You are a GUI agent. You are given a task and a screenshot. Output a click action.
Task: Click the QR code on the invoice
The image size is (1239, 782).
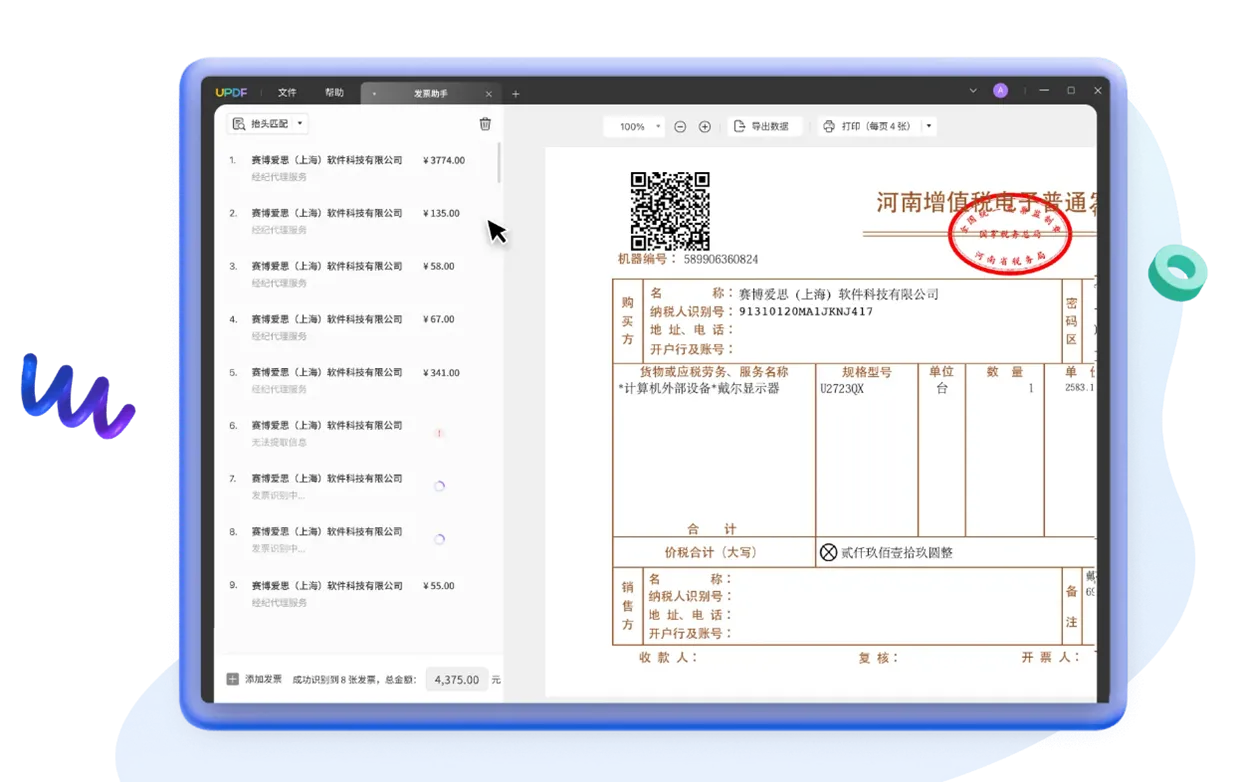tap(670, 211)
